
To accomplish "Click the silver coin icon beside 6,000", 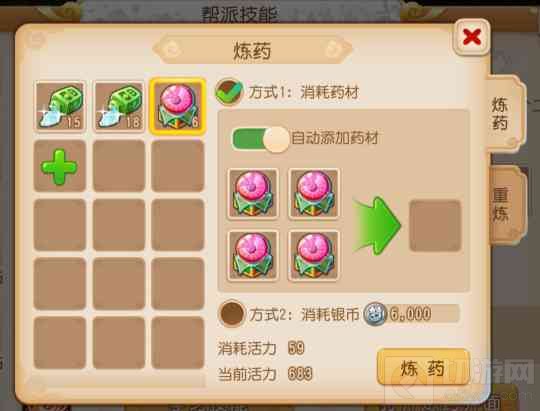I will 375,314.
